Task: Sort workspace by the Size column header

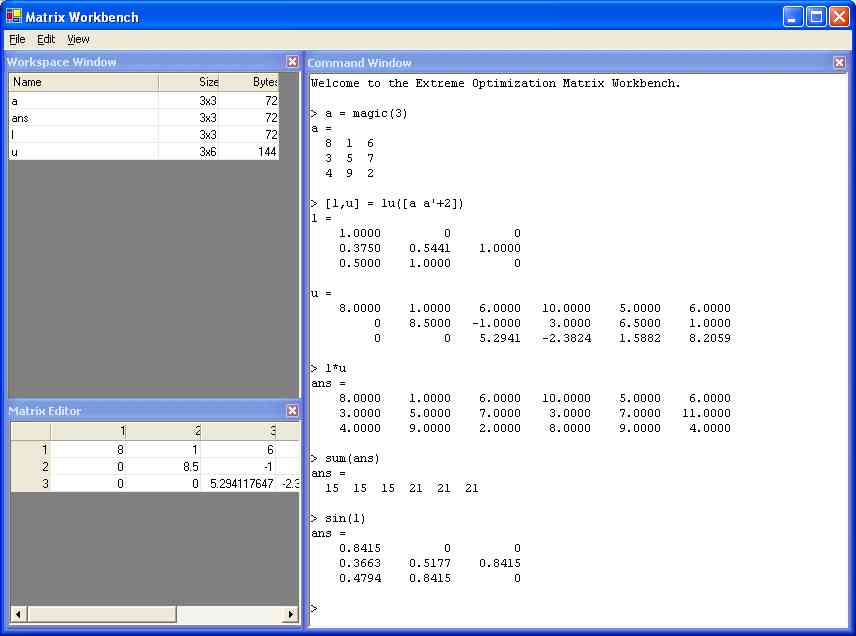Action: (189, 82)
